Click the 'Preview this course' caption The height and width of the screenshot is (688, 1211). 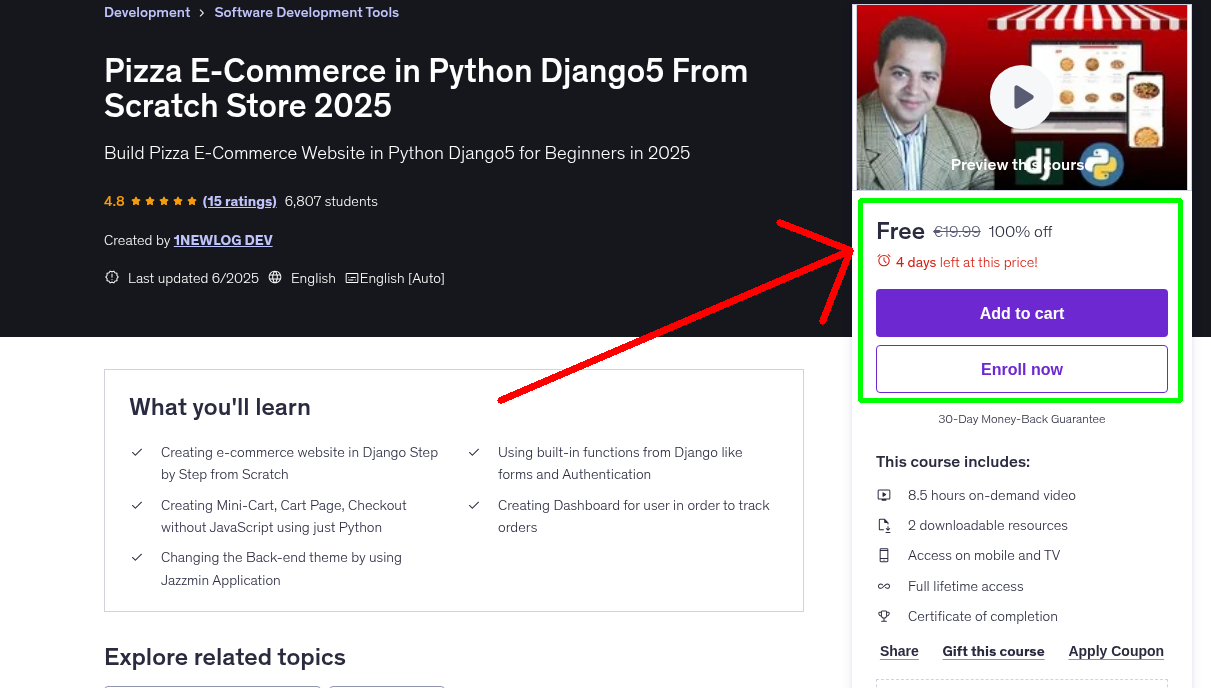click(x=1022, y=164)
